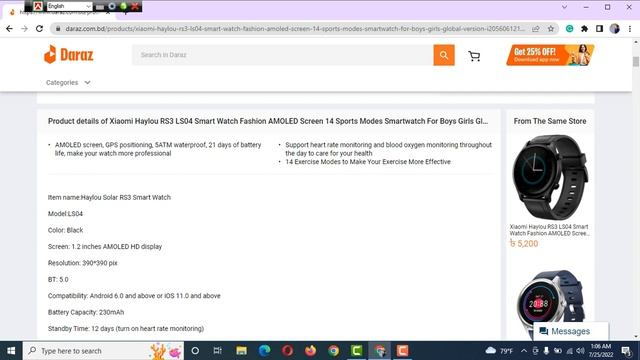Open the Chrome three-dot menu

coord(630,29)
